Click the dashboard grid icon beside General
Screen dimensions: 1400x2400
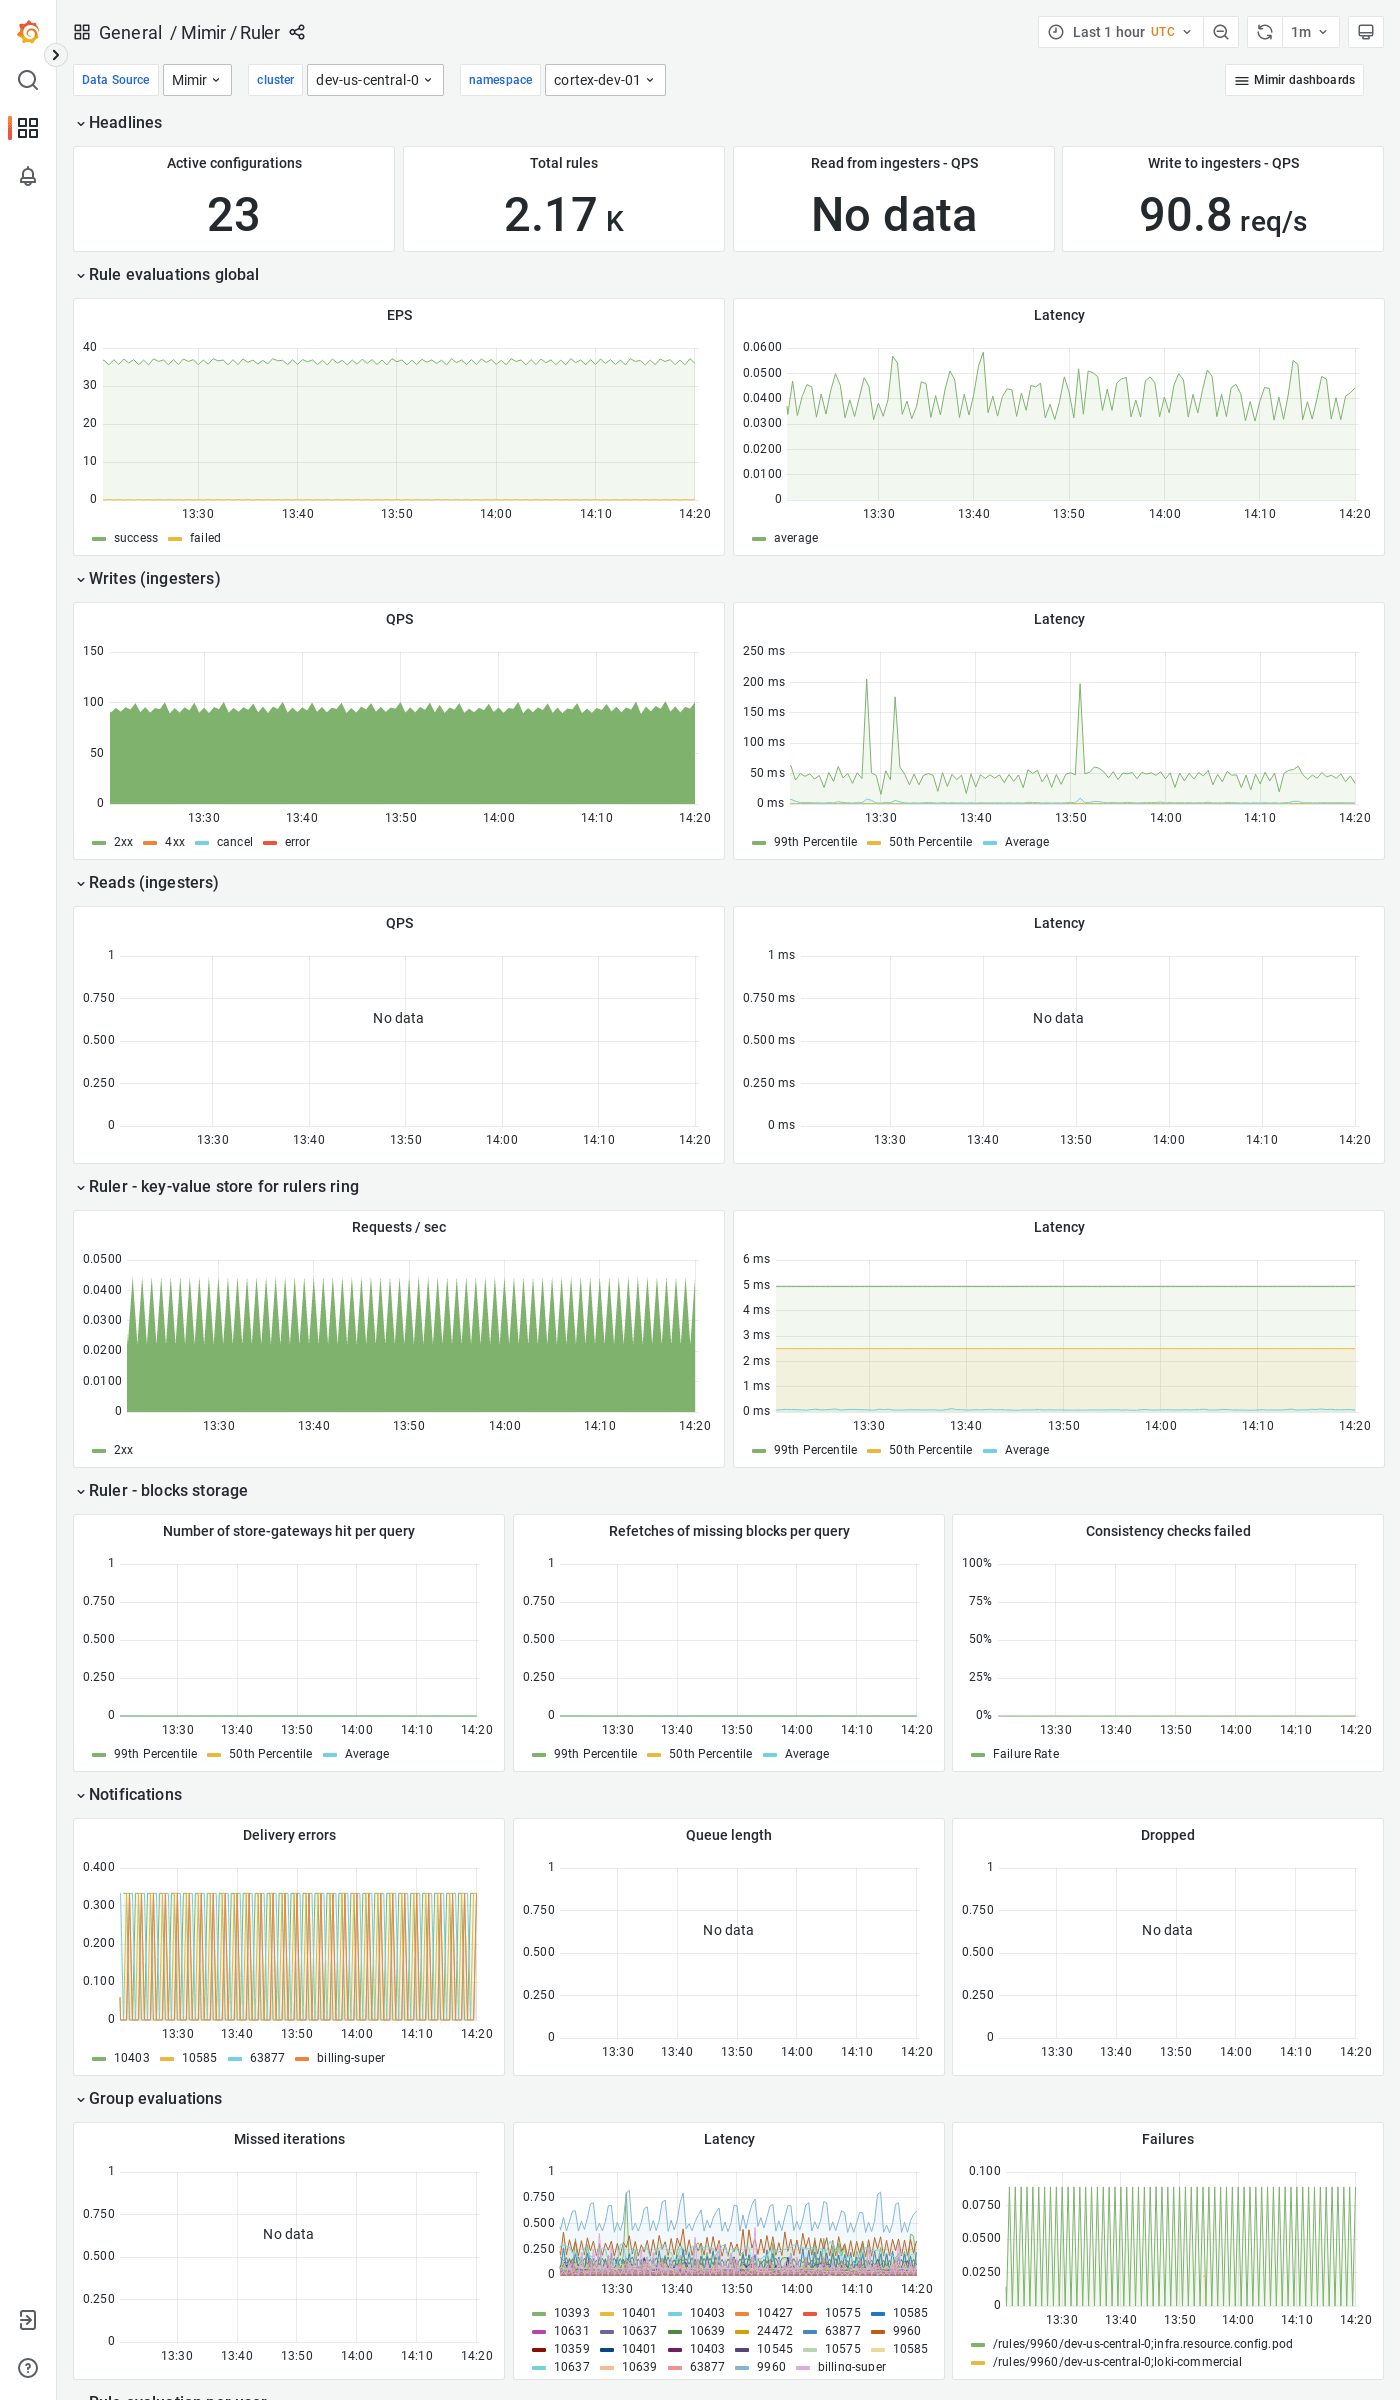(x=82, y=32)
